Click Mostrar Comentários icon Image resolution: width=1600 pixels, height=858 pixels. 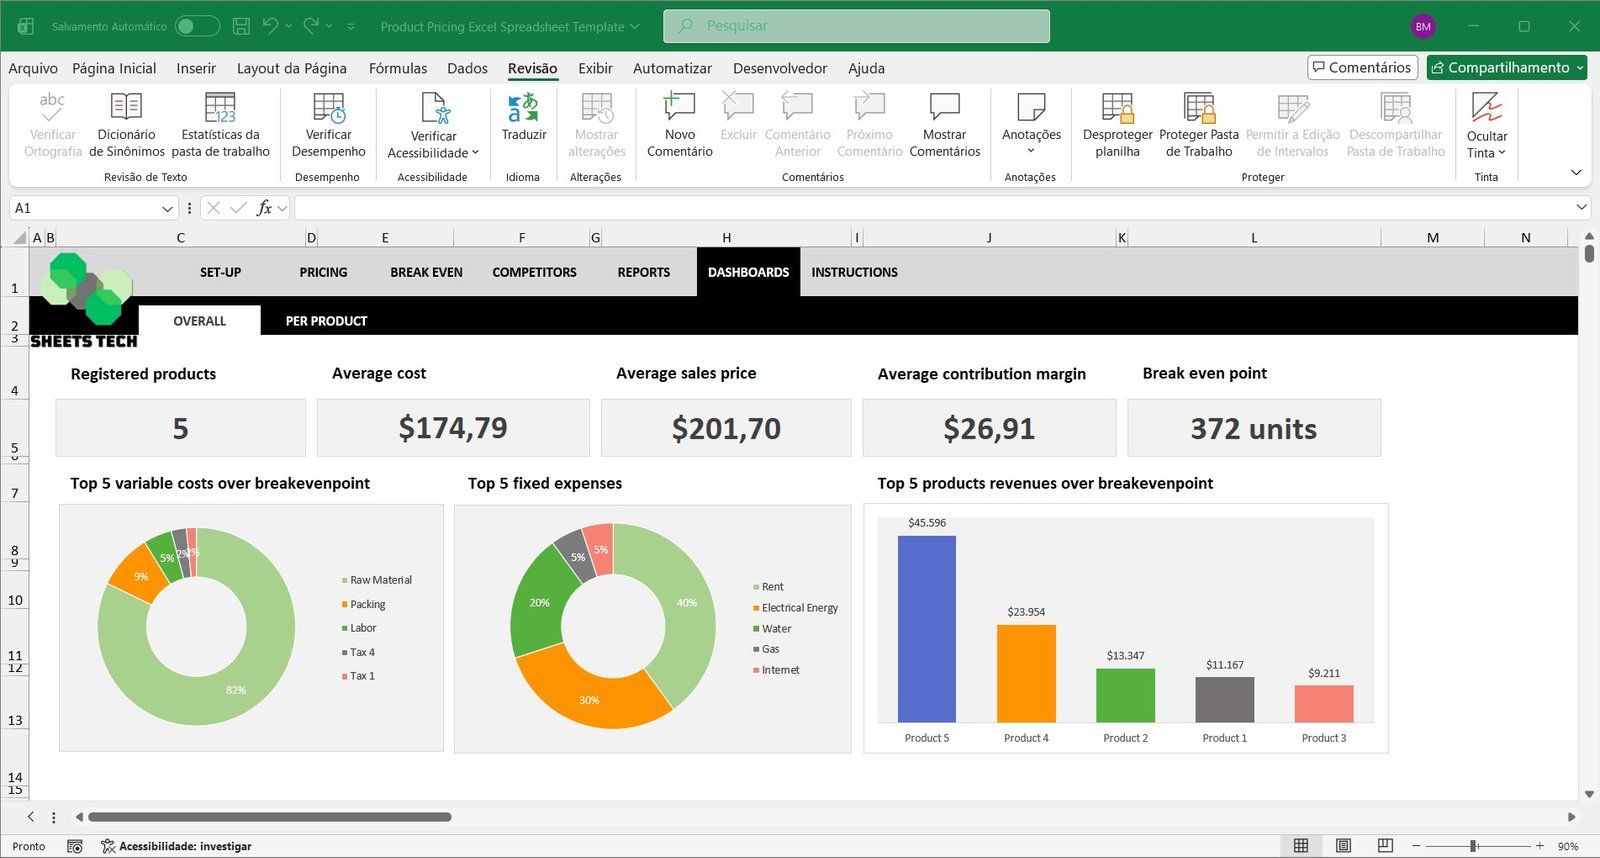tap(944, 107)
